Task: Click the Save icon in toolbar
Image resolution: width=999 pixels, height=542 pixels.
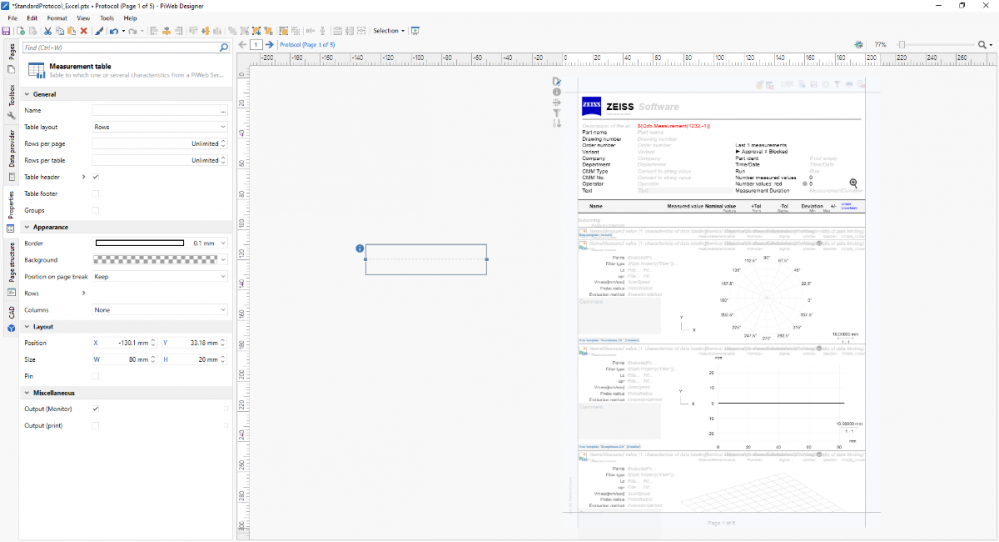Action: [x=7, y=31]
